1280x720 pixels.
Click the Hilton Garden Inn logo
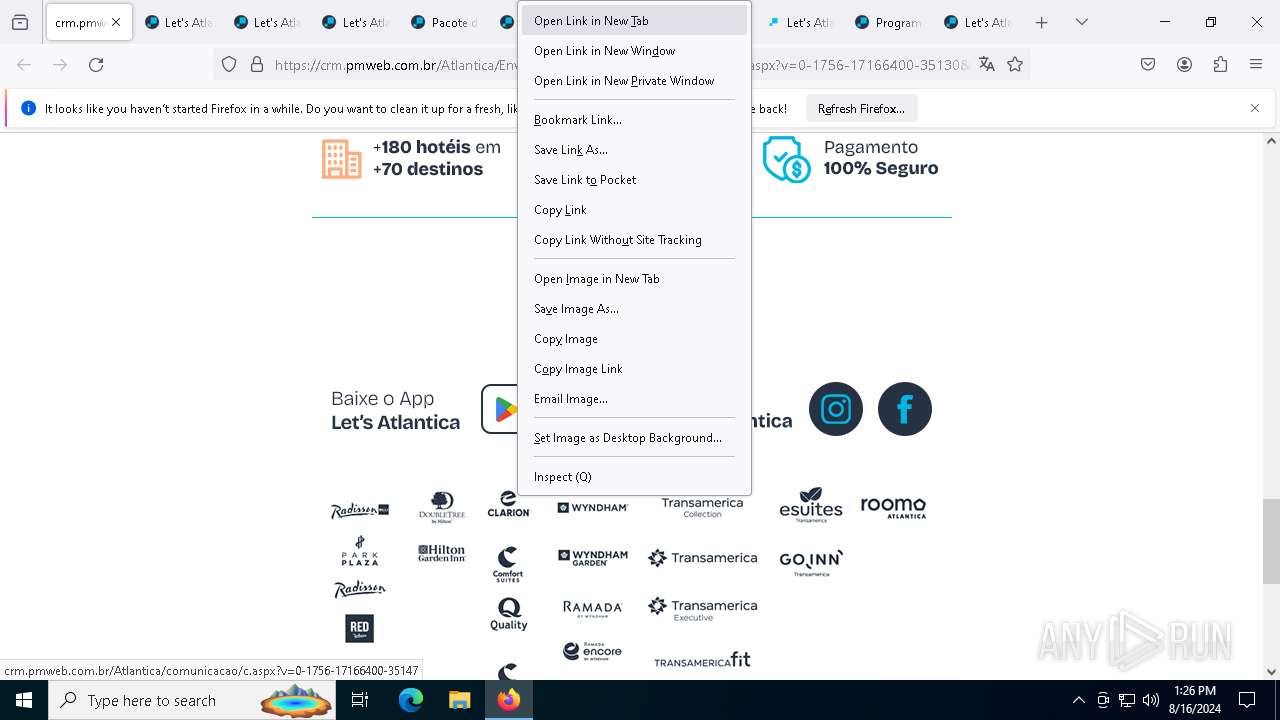click(442, 553)
